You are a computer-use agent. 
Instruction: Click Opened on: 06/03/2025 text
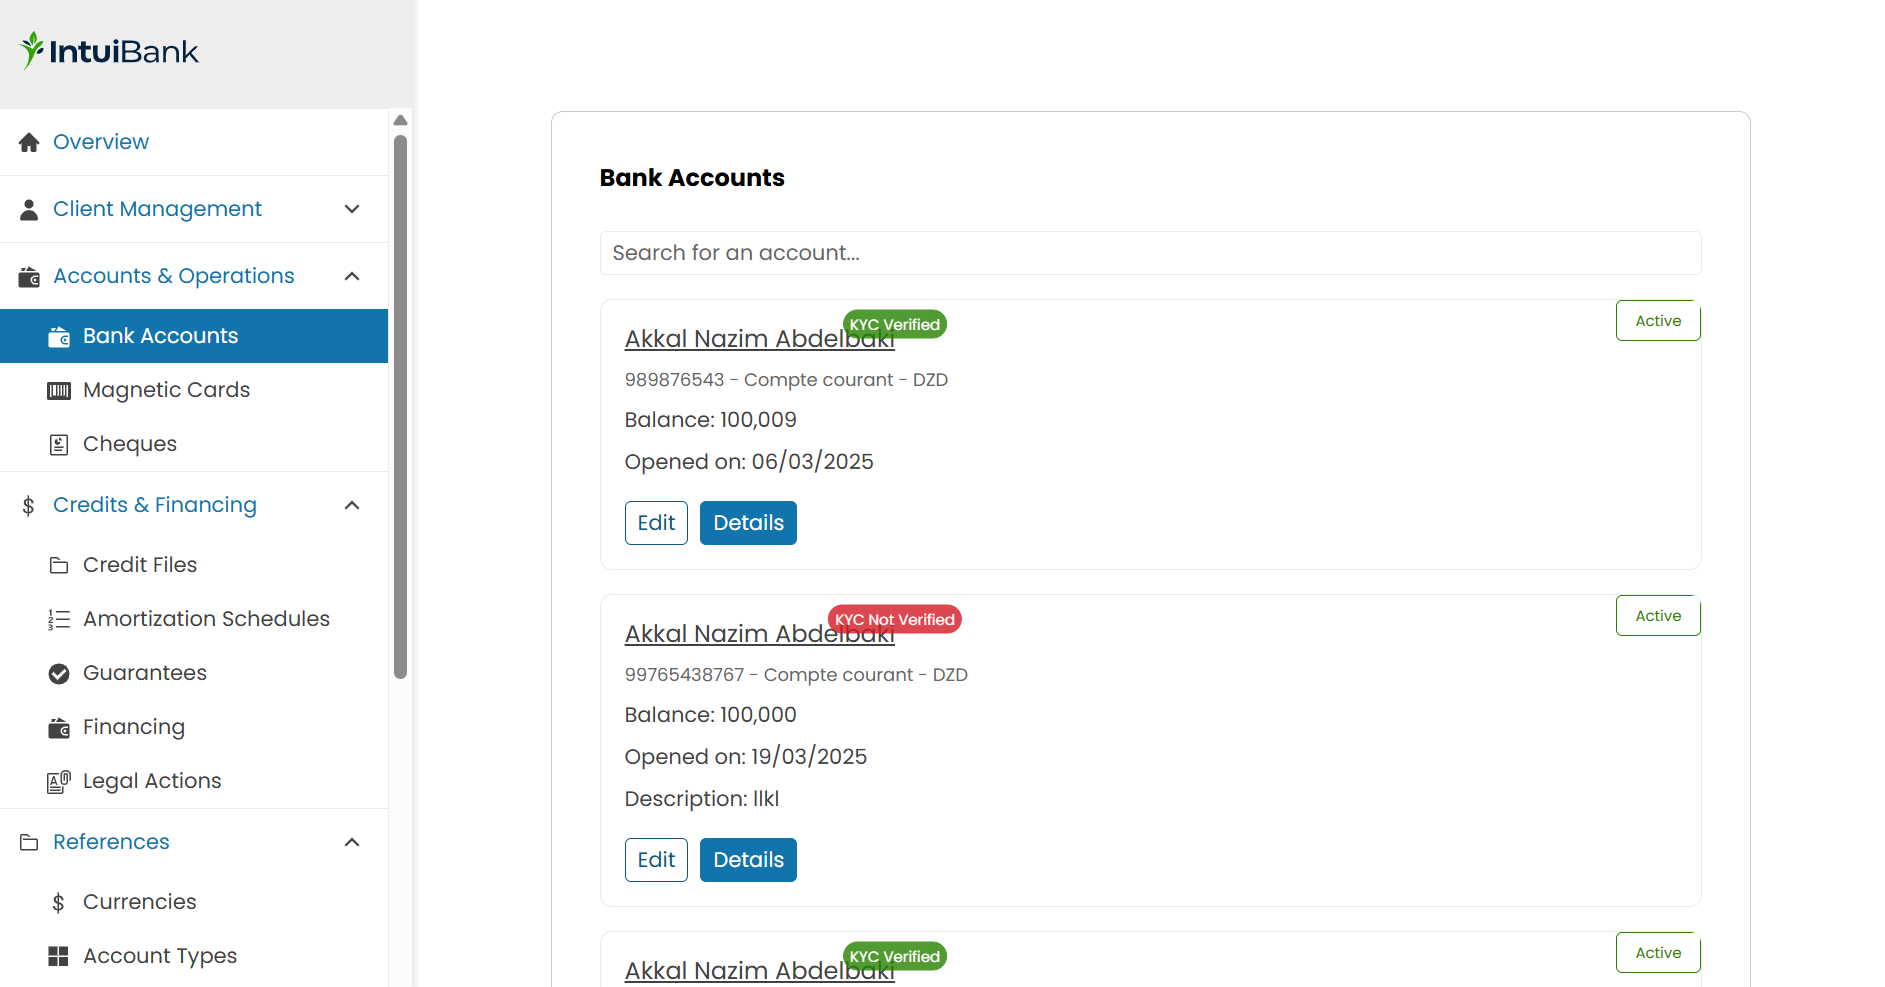(x=749, y=462)
